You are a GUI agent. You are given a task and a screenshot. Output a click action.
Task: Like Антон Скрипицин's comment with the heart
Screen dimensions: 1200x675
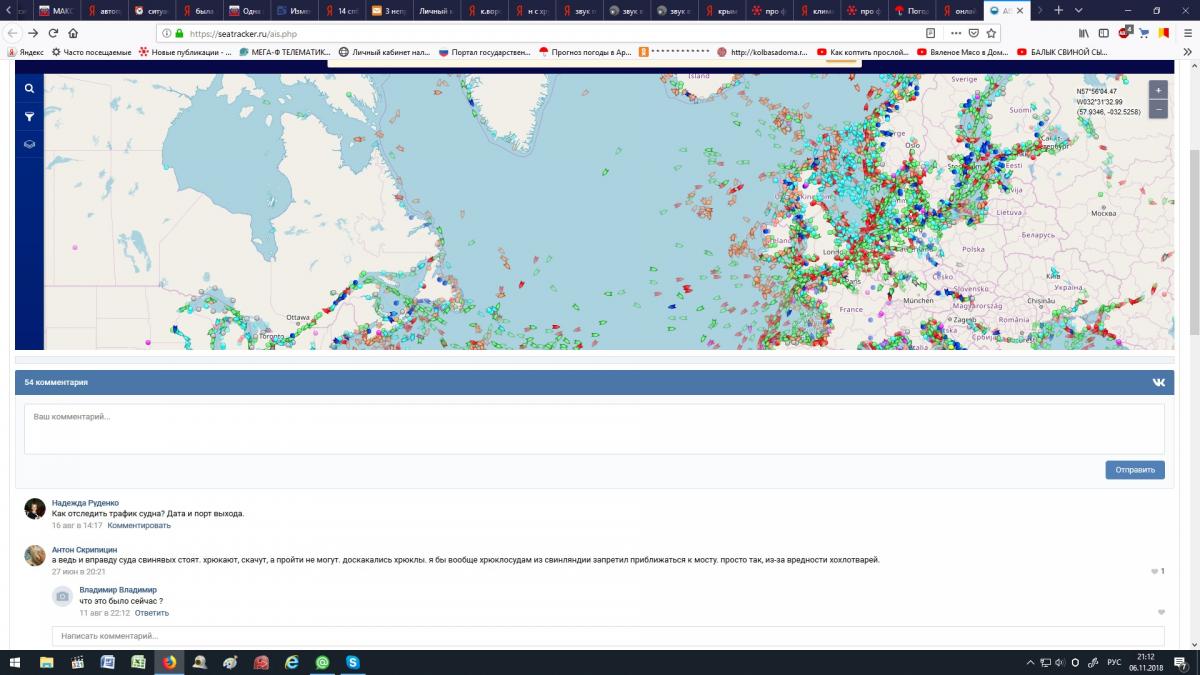point(1153,571)
